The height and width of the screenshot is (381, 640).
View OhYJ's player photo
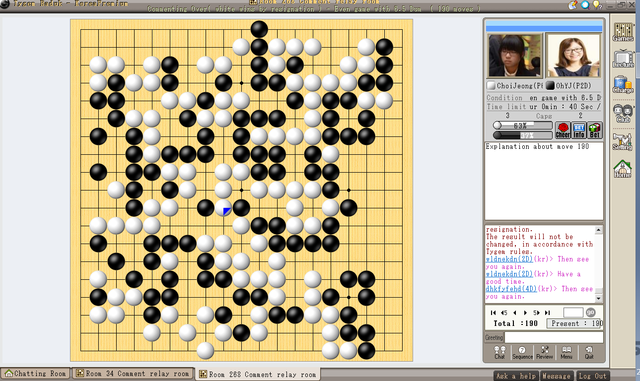coord(573,55)
